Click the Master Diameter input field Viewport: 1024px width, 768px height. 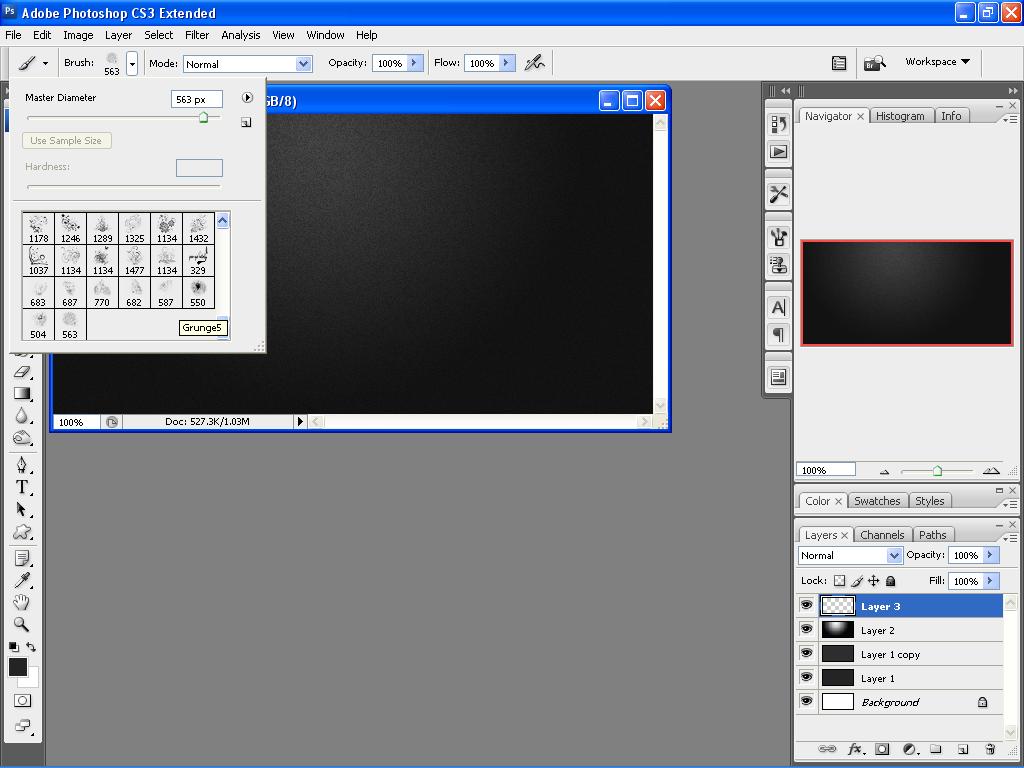(x=196, y=99)
